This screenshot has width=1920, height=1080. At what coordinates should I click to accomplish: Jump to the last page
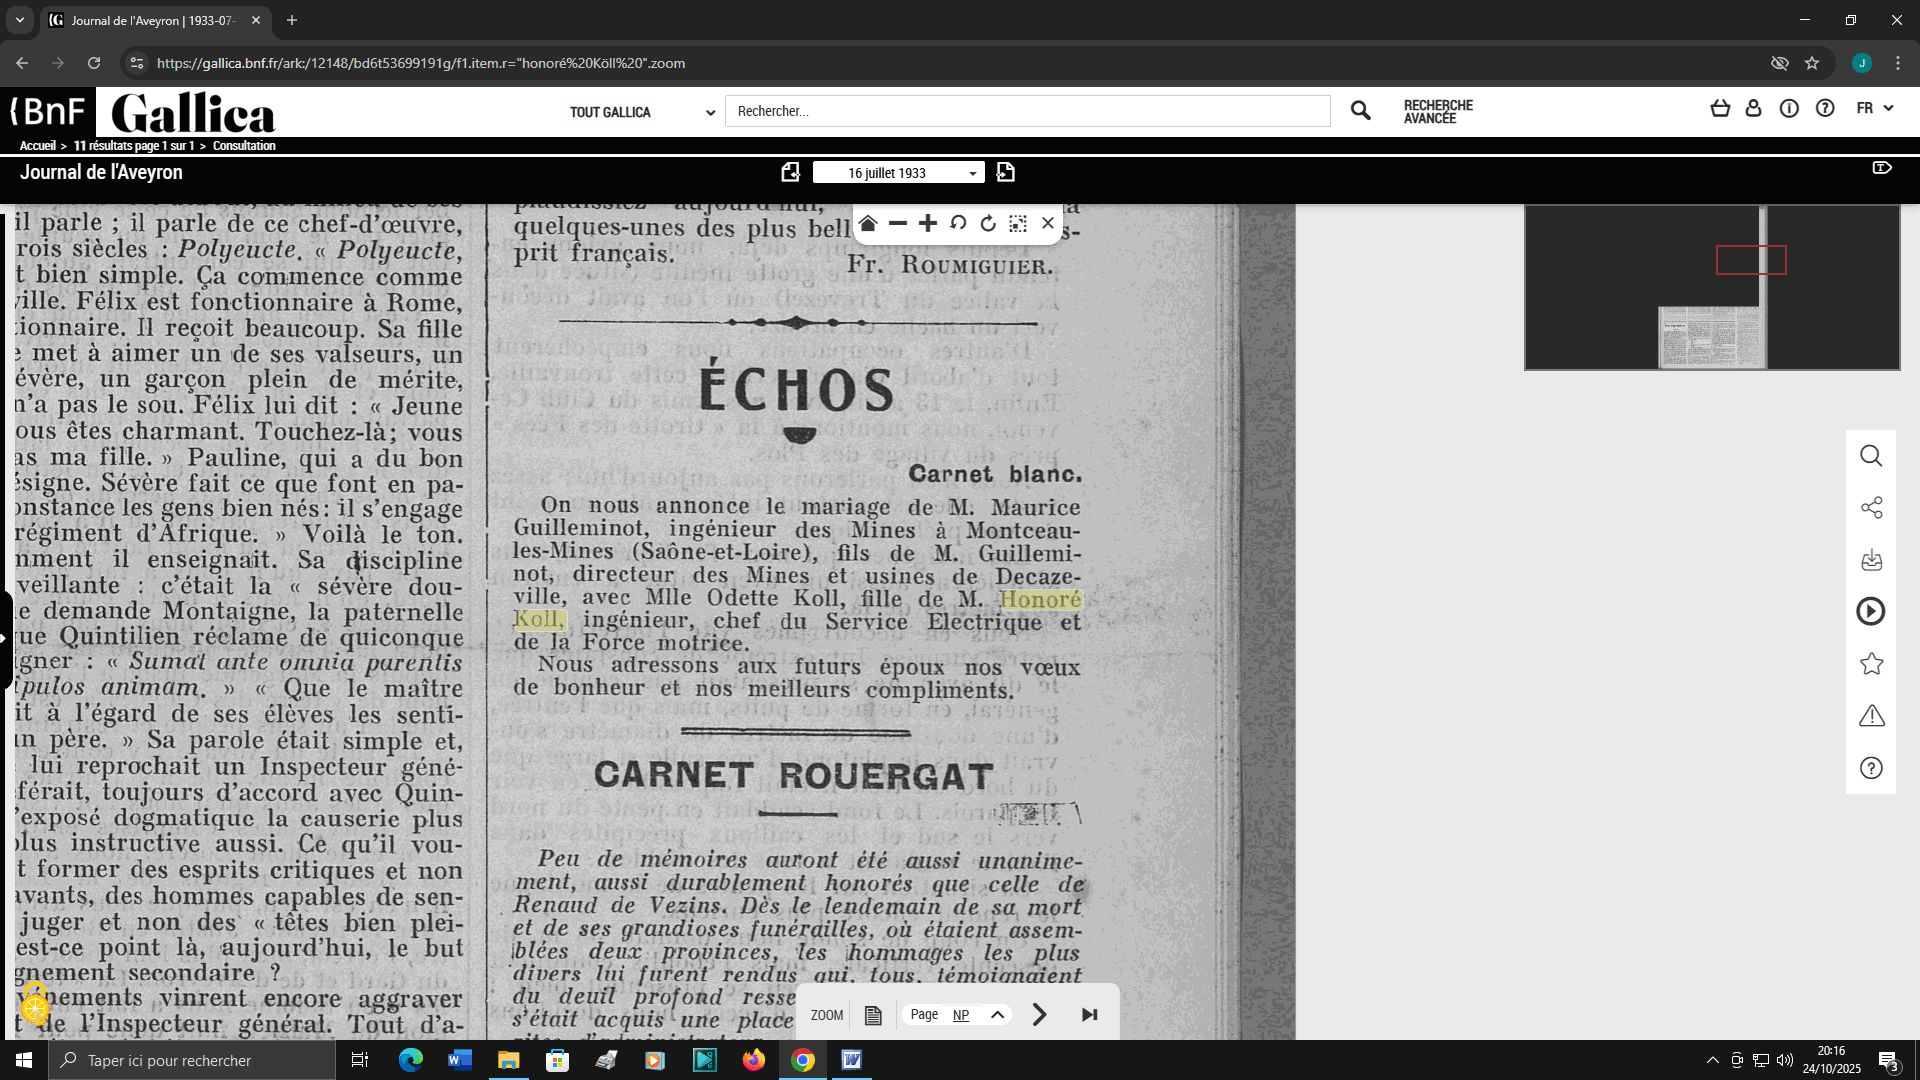coord(1090,1015)
